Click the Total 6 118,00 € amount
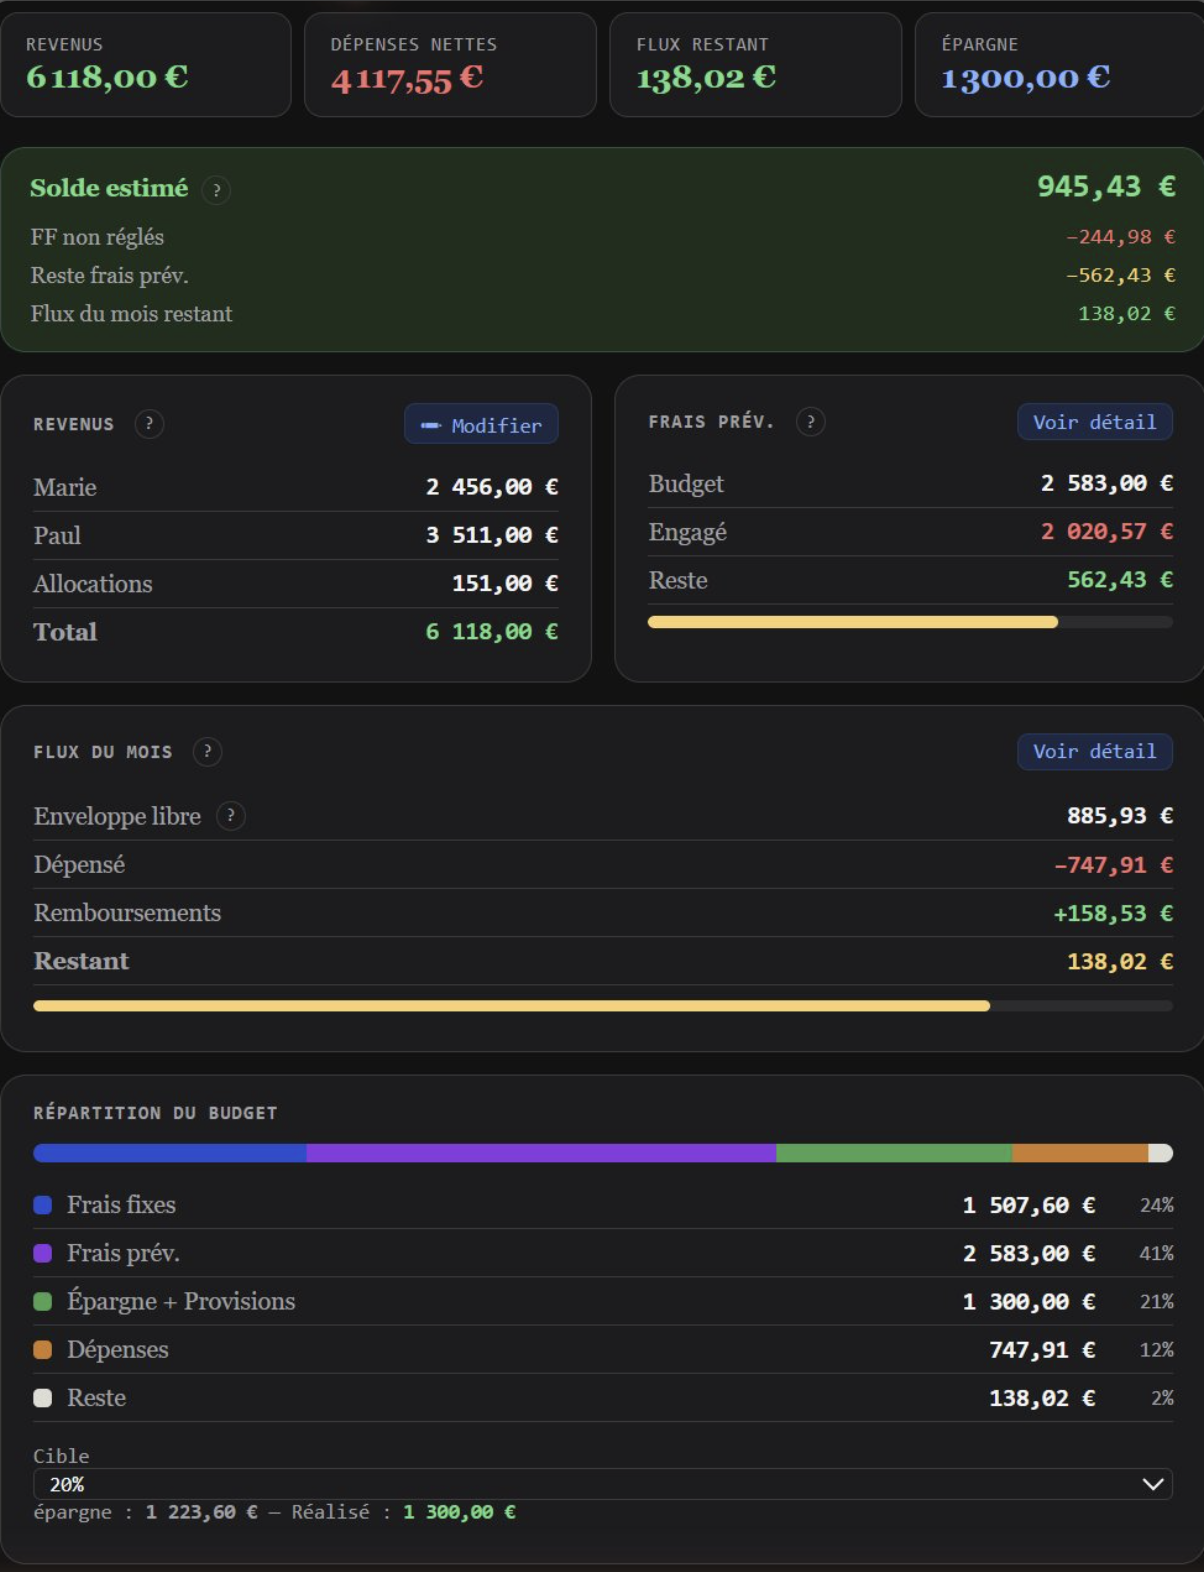 491,632
